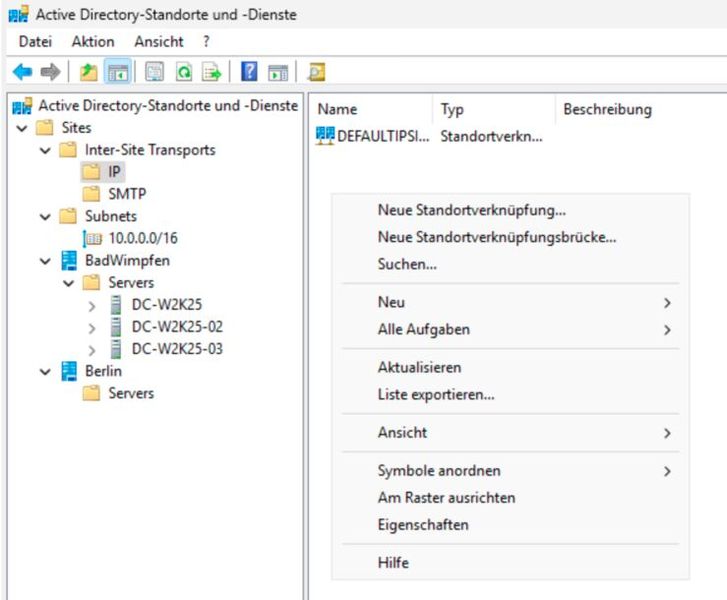Viewport: 727px width, 600px height.
Task: Click the Sites folder icon
Action: click(45, 128)
